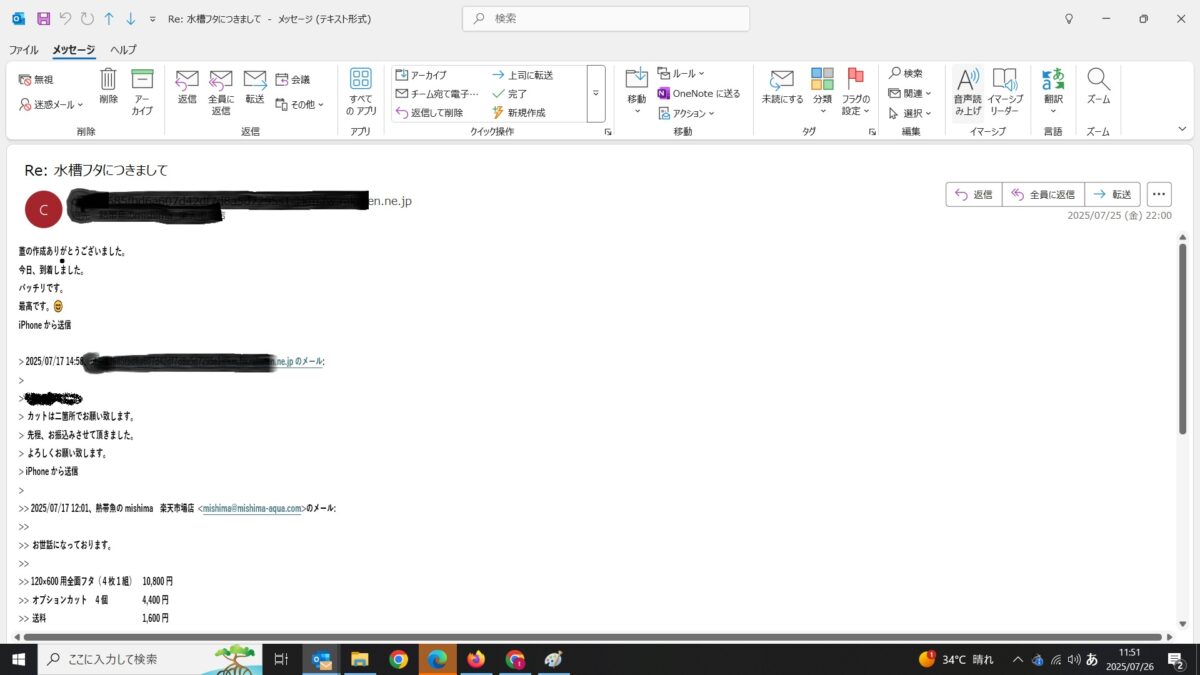Viewport: 1200px width, 675px height.
Task: Click the mishima@mishima-aqua.com link
Action: click(x=252, y=508)
